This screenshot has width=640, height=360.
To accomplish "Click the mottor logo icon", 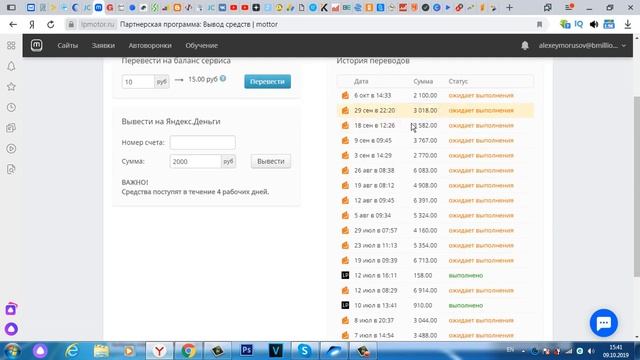I will click(36, 45).
